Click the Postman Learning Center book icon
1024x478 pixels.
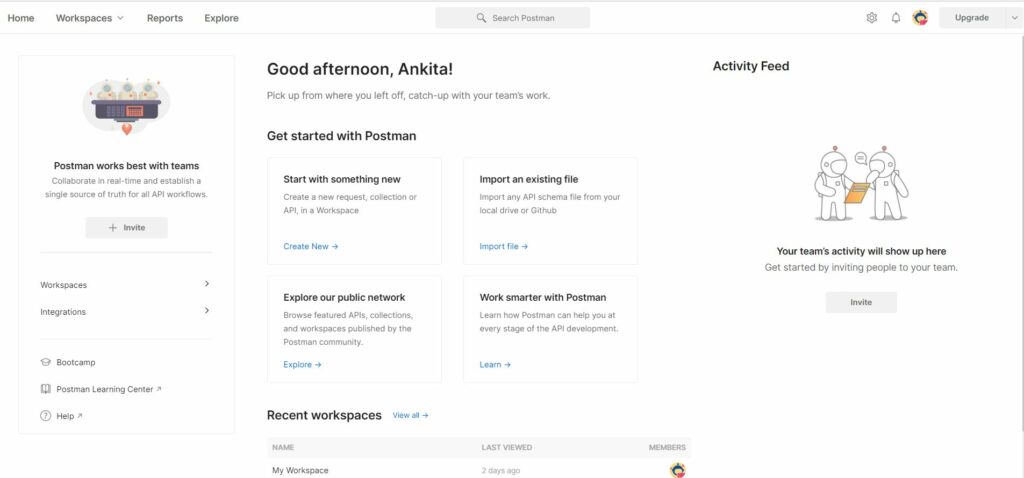point(46,389)
